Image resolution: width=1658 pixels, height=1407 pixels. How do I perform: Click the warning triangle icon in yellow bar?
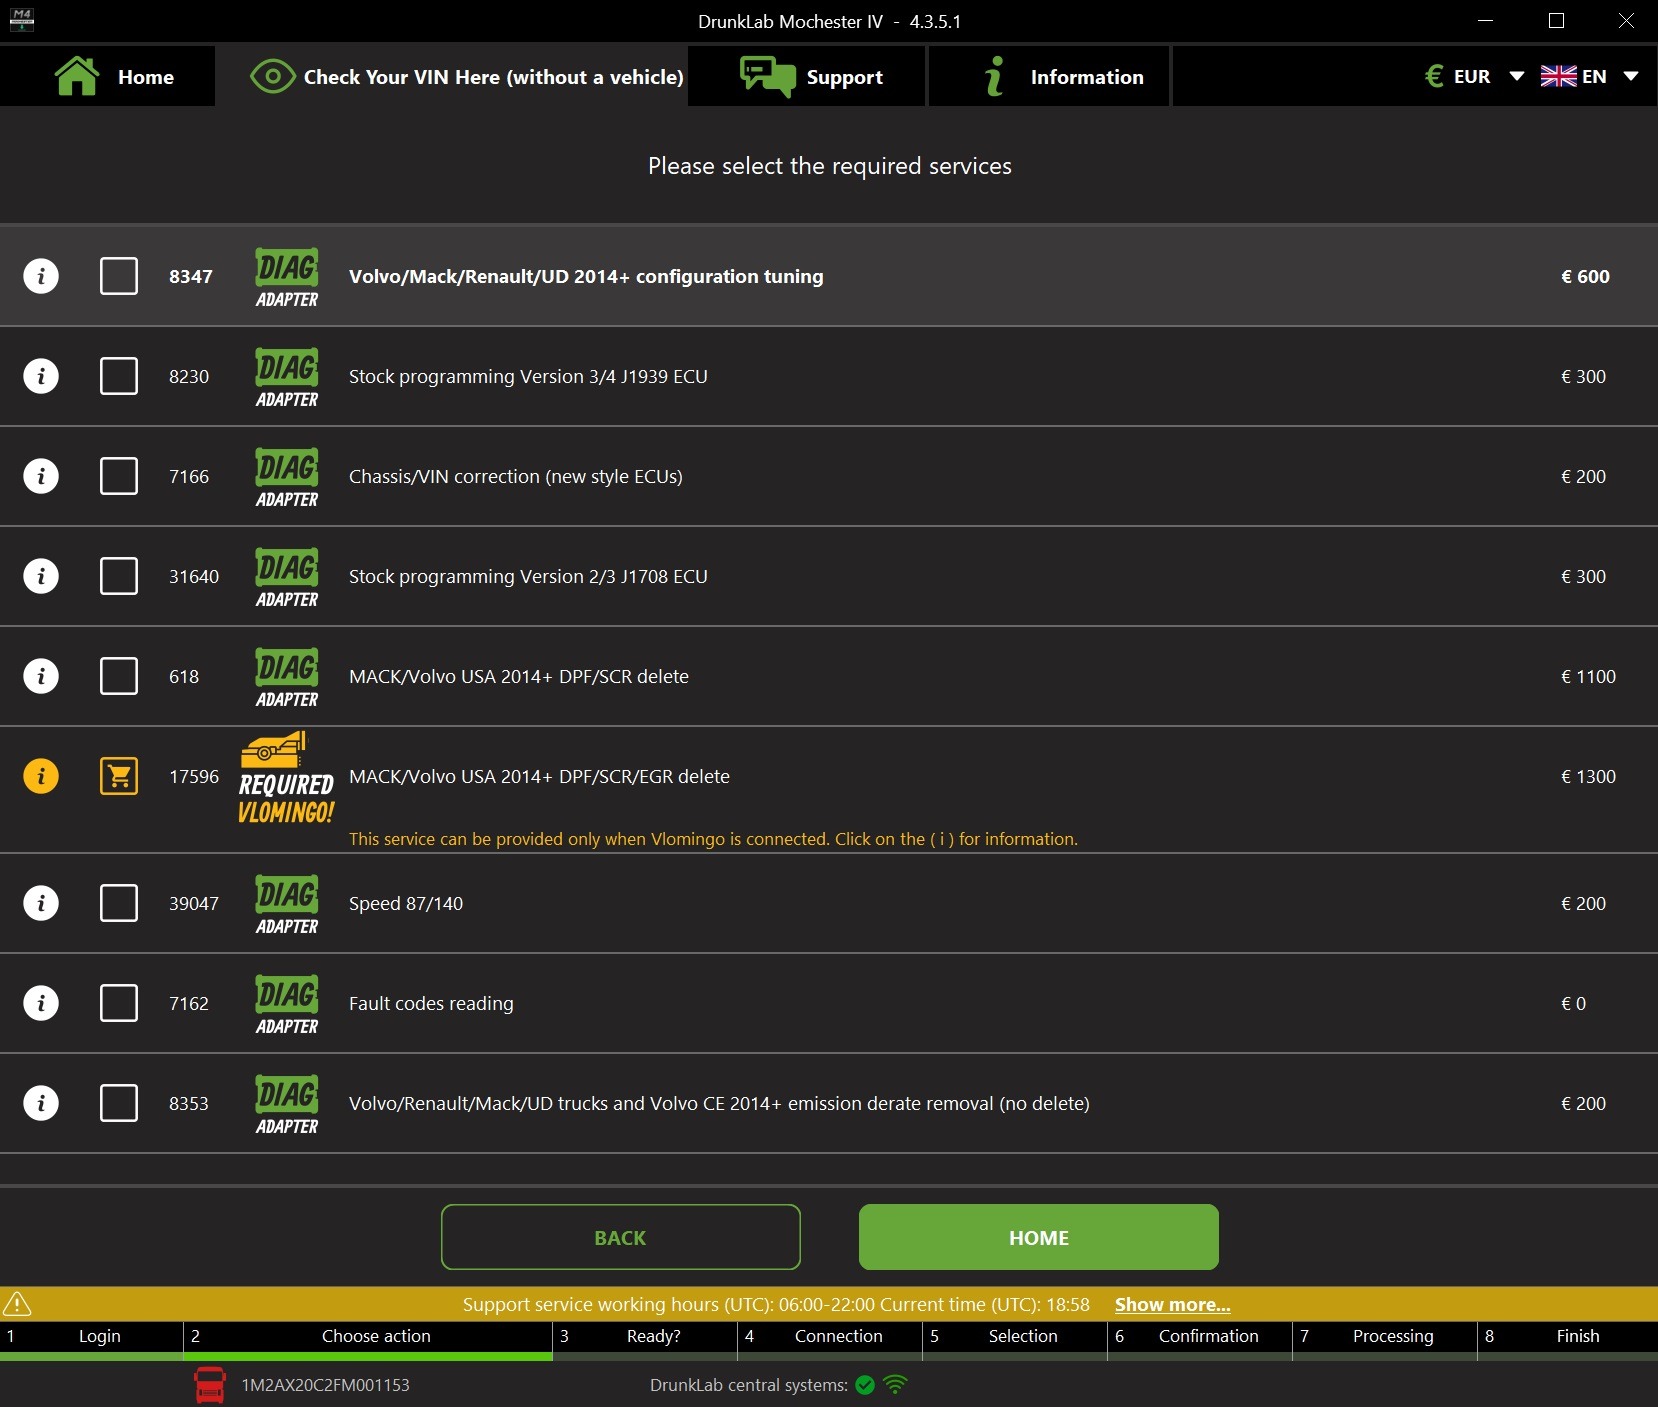click(x=18, y=1304)
